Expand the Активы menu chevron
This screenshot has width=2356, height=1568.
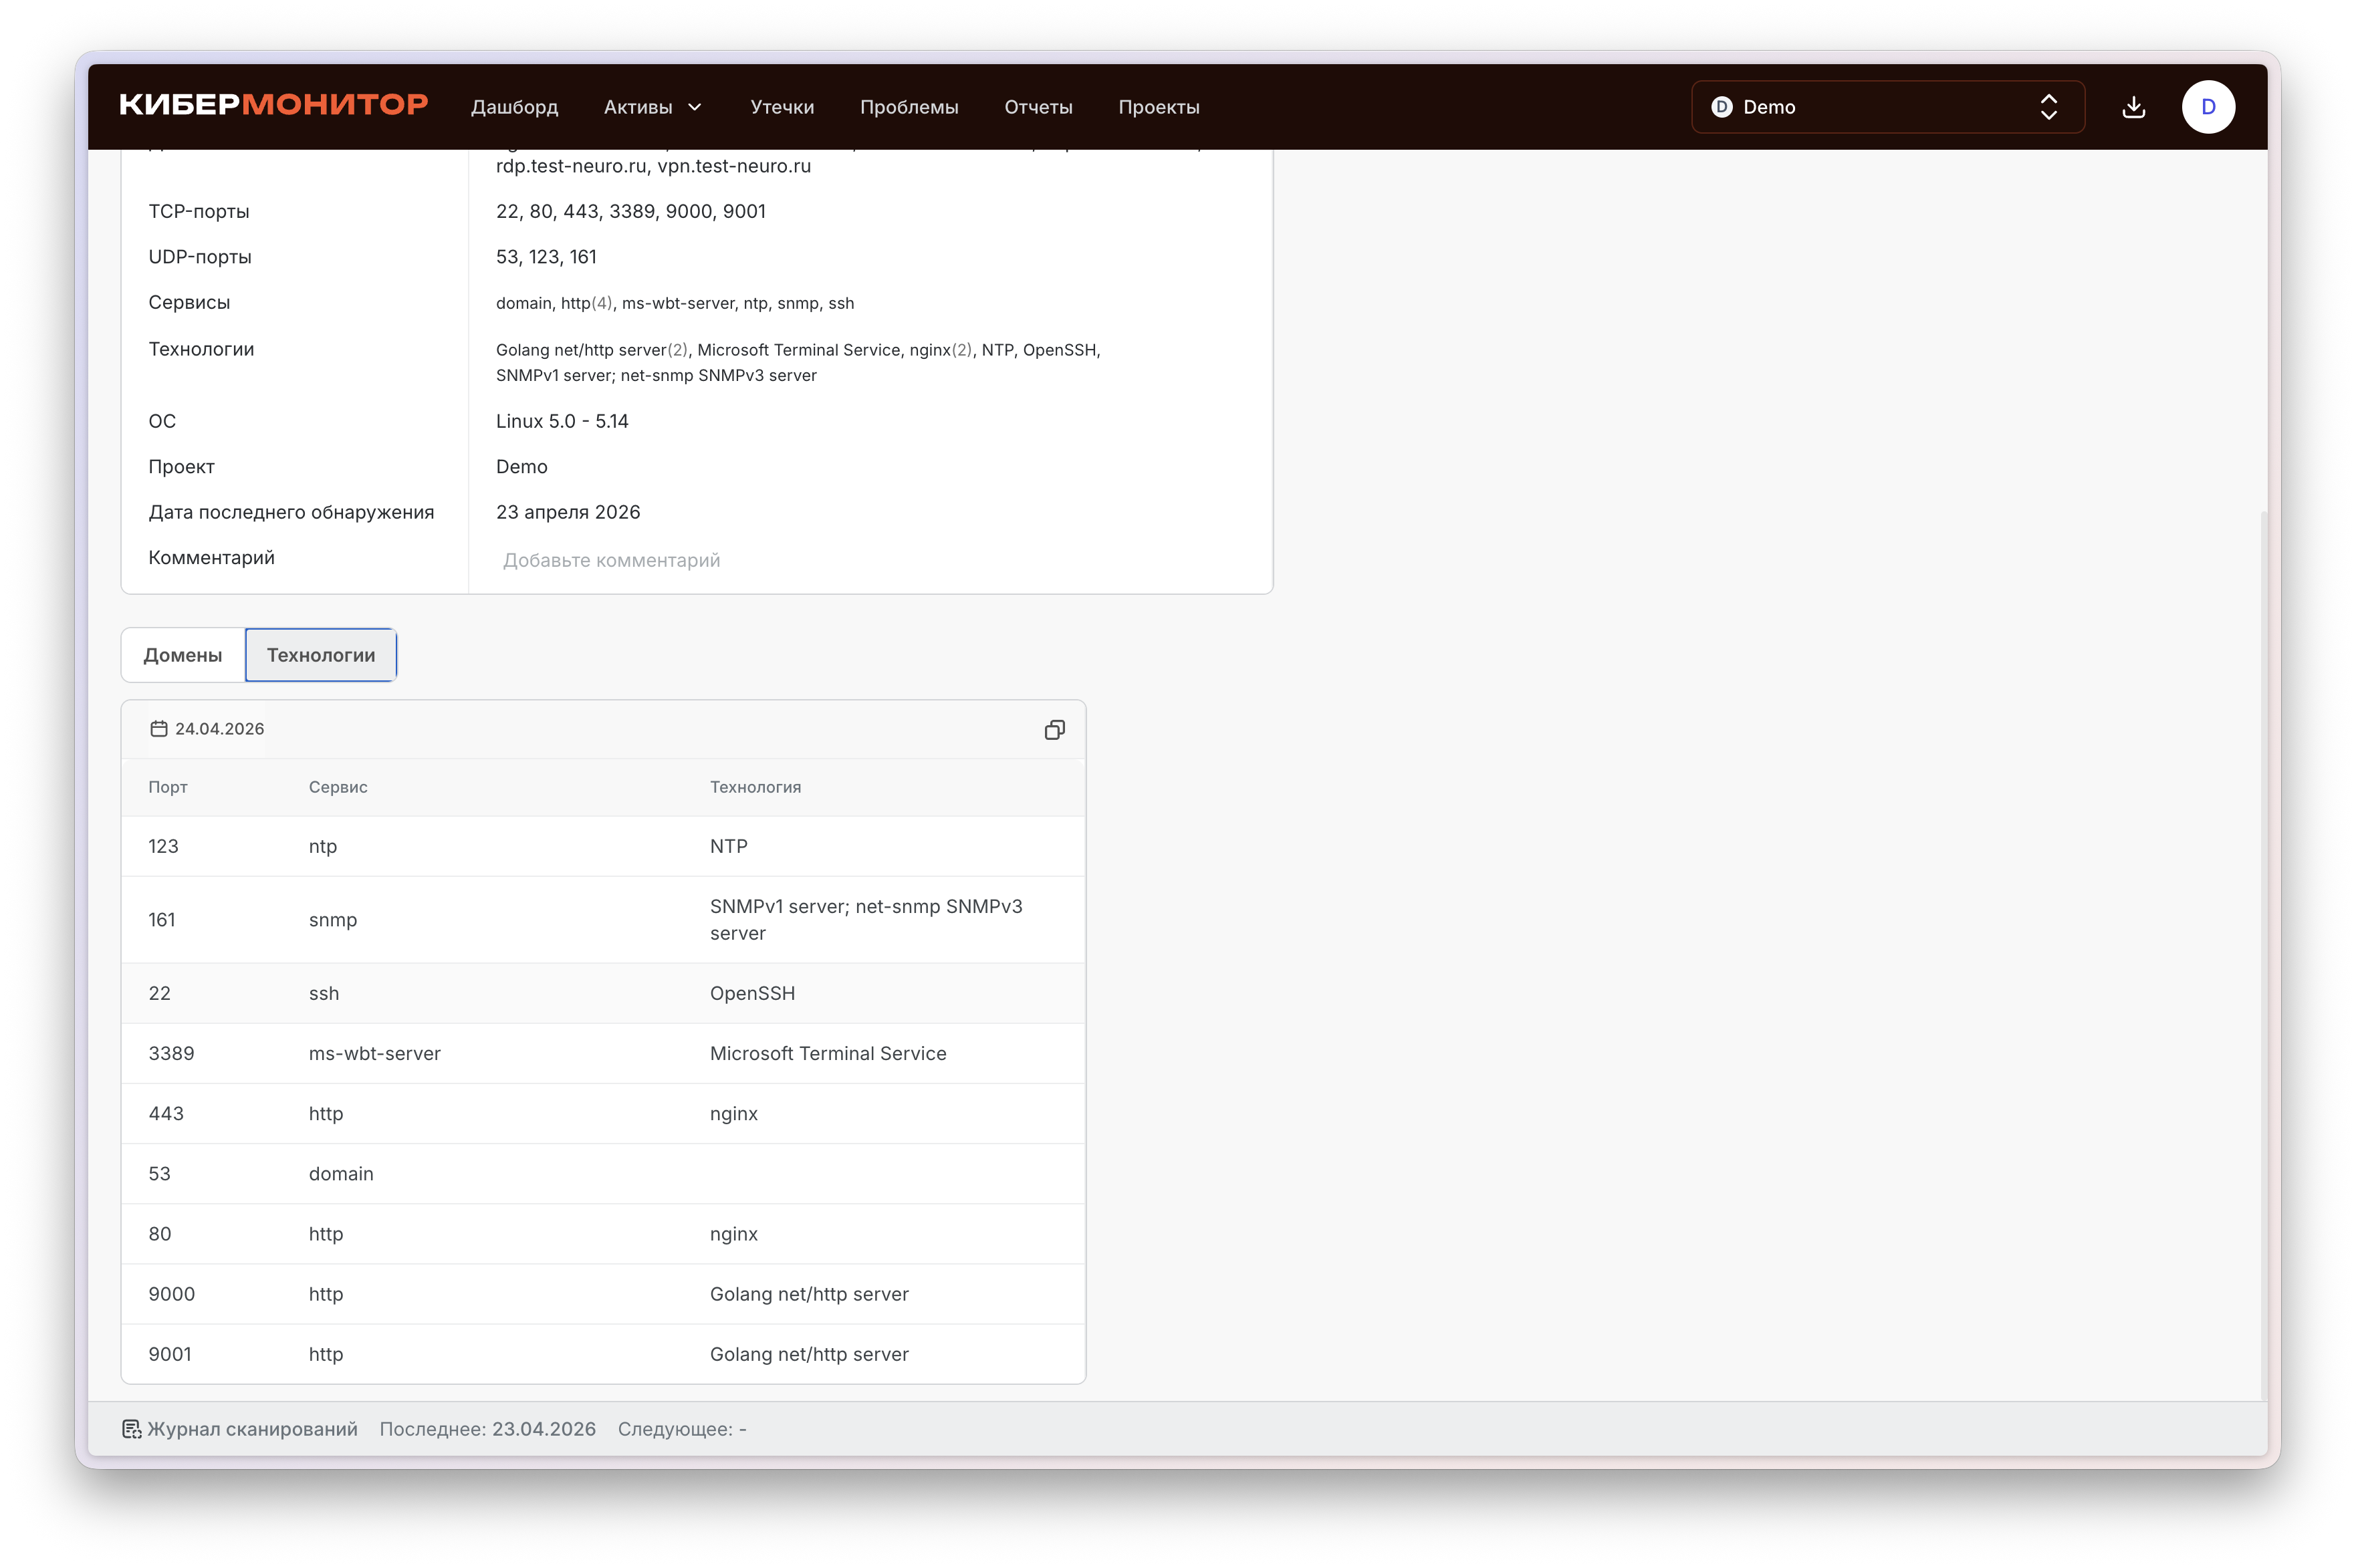click(x=696, y=107)
